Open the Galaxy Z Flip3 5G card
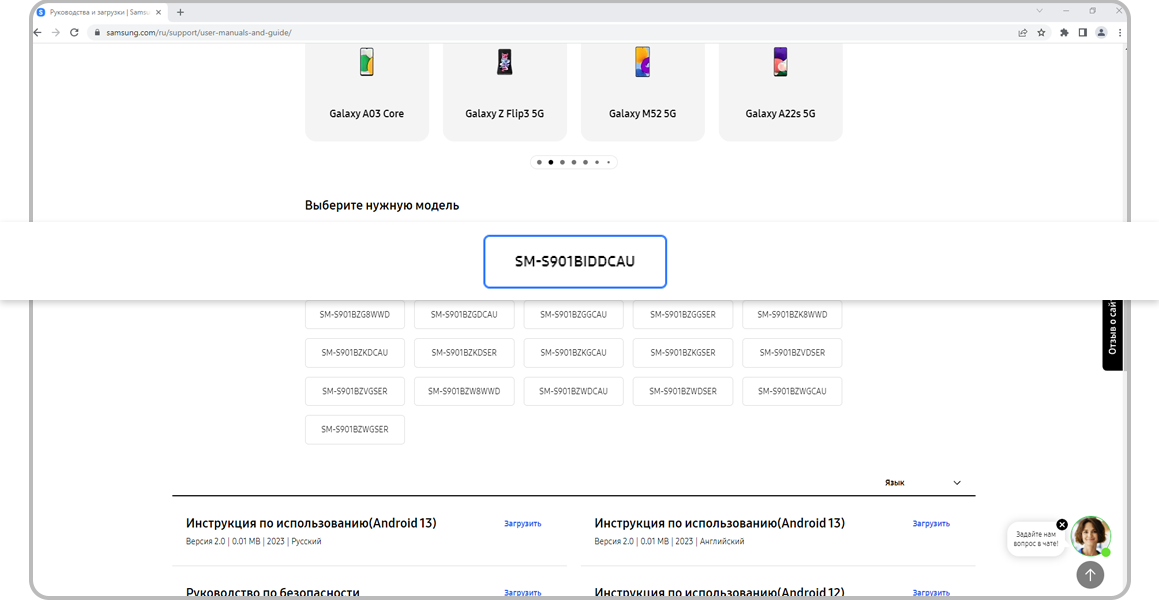Viewport: 1159px width, 600px height. 505,91
